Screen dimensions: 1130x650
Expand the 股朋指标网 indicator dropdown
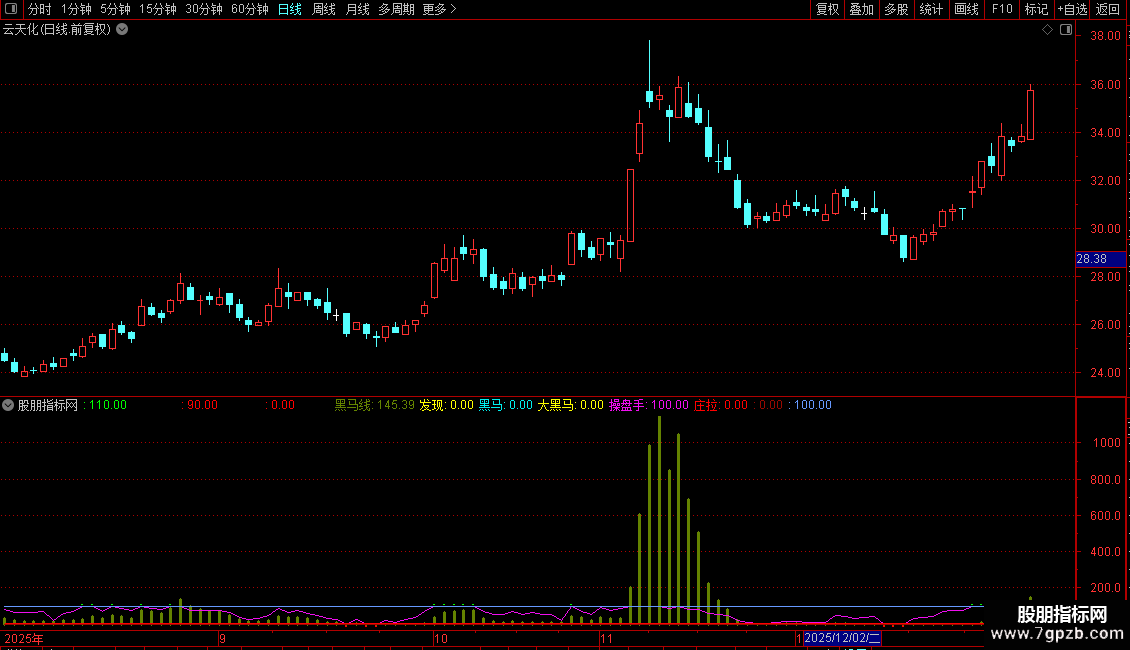(8, 405)
